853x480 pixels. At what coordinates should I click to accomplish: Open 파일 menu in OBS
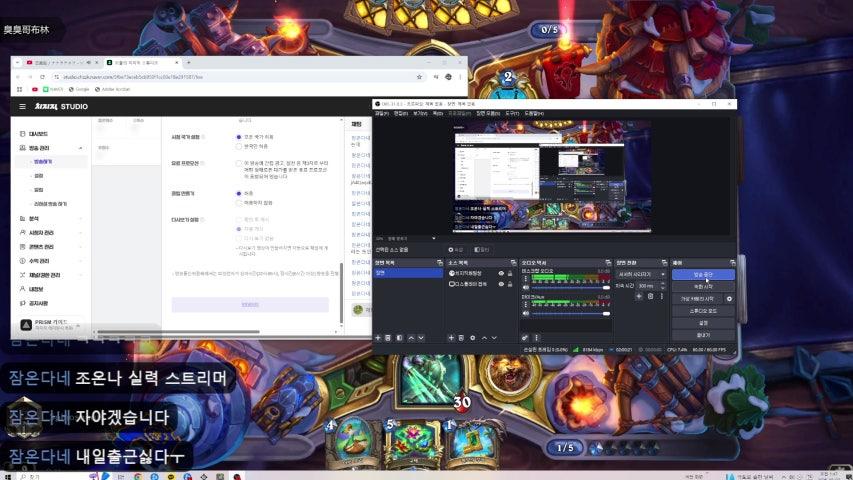pos(382,113)
